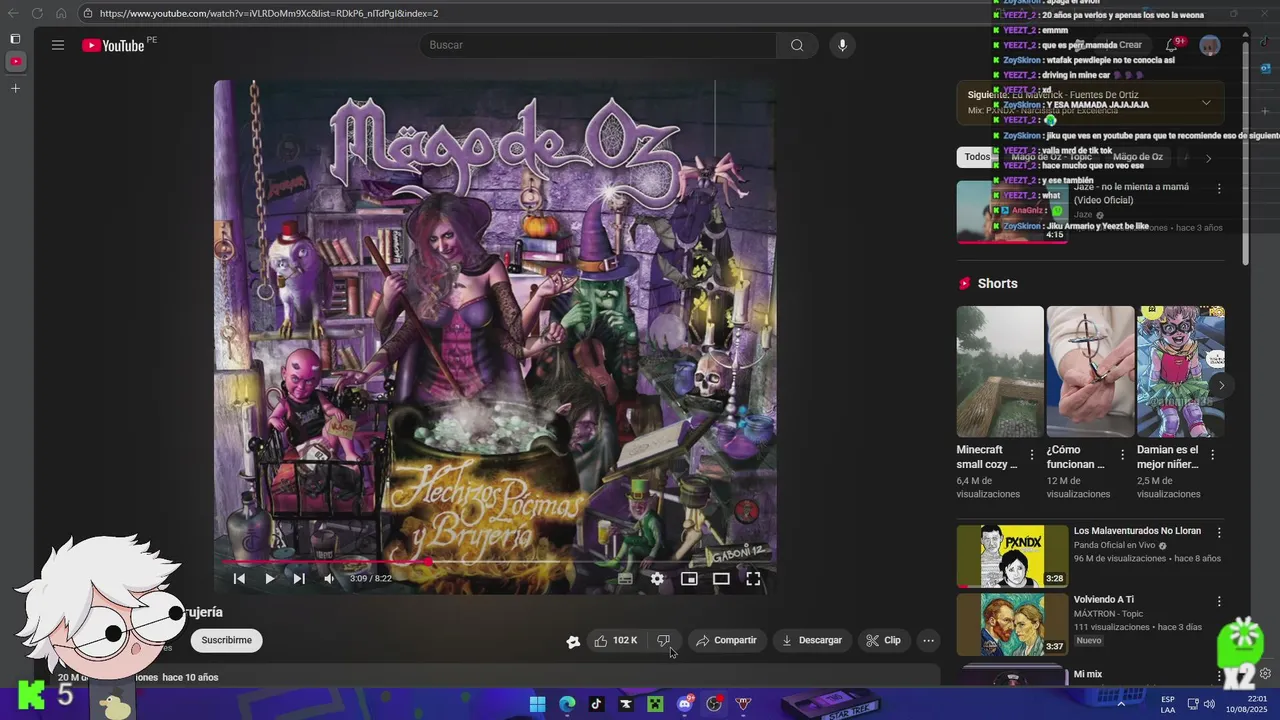Seek on the red video progress bar
The image size is (1280, 720).
[x=496, y=562]
